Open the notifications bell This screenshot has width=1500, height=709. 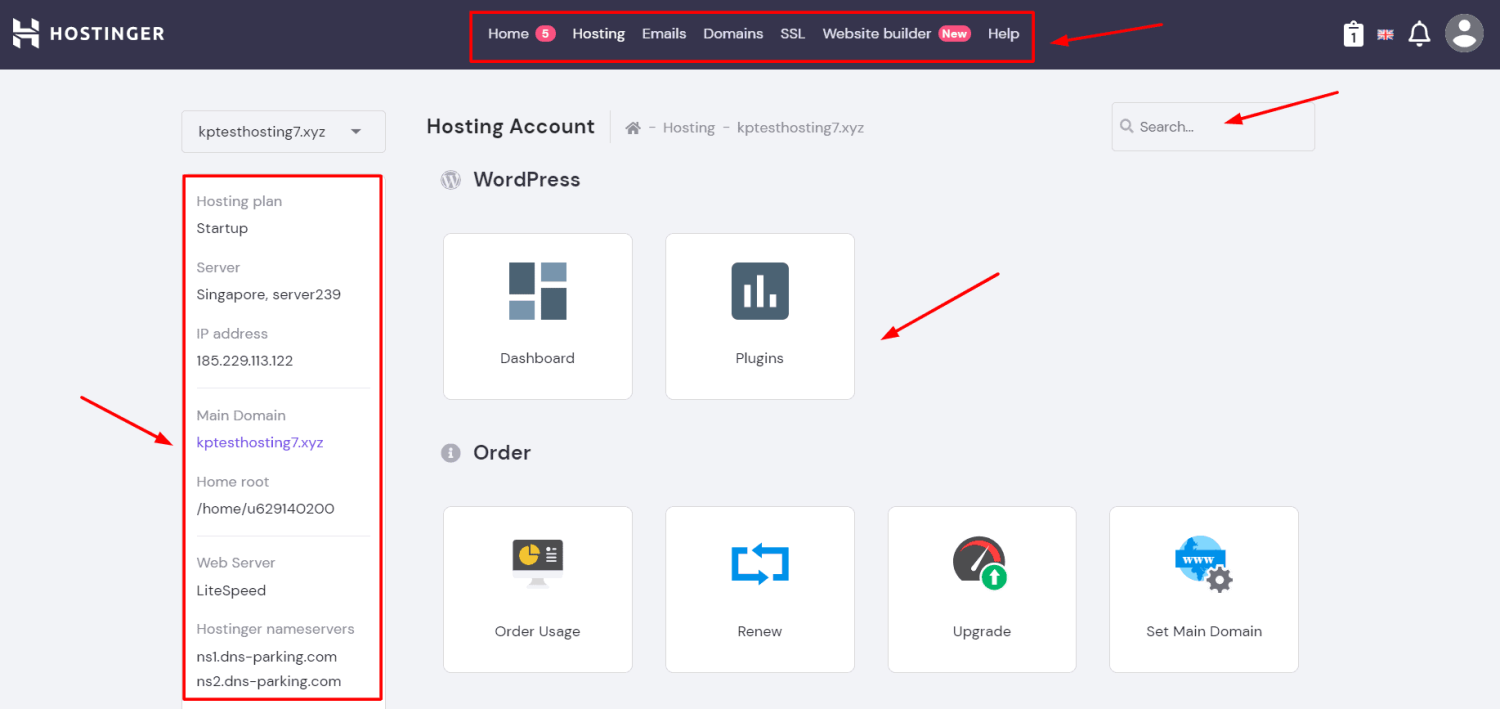[1418, 34]
